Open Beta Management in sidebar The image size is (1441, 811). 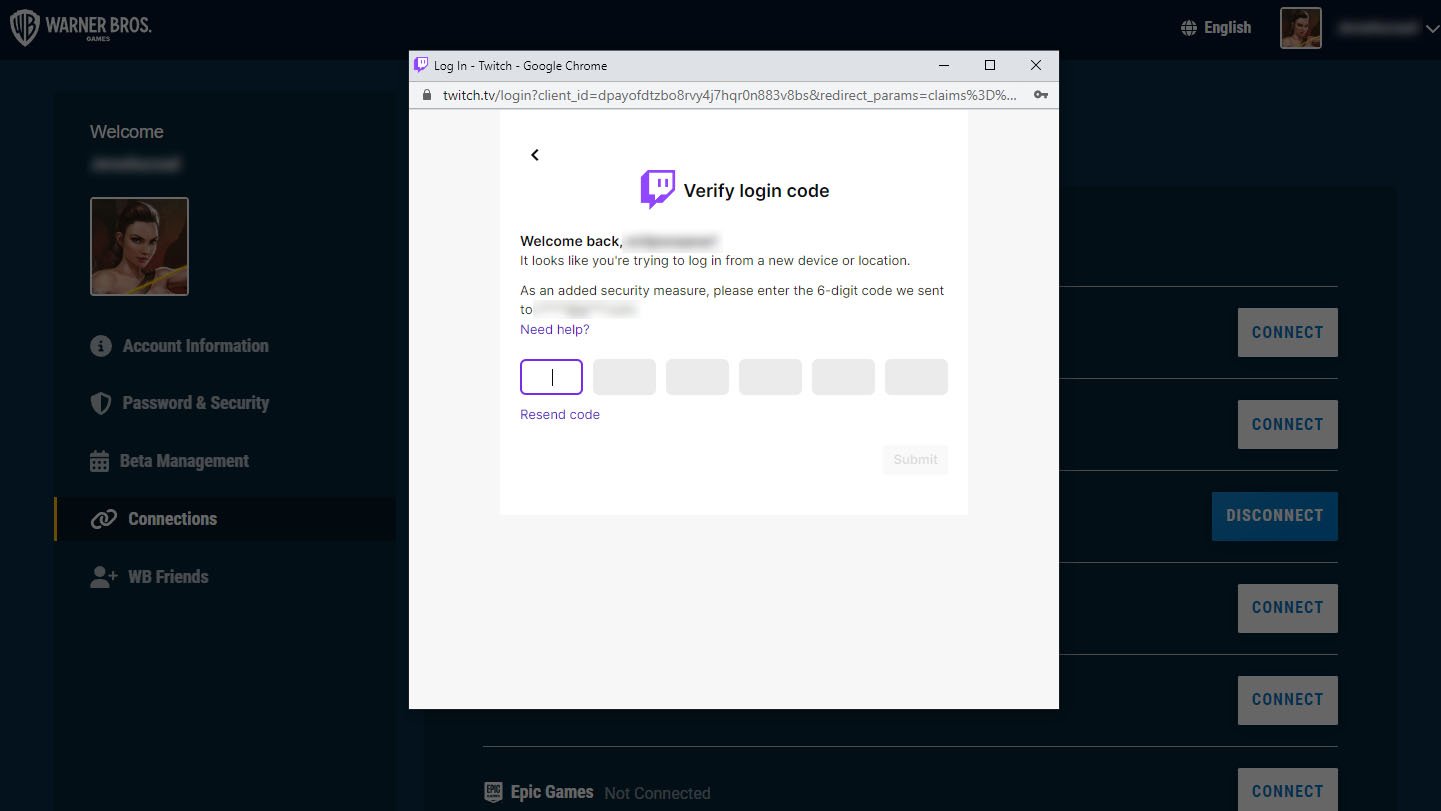[x=185, y=461]
